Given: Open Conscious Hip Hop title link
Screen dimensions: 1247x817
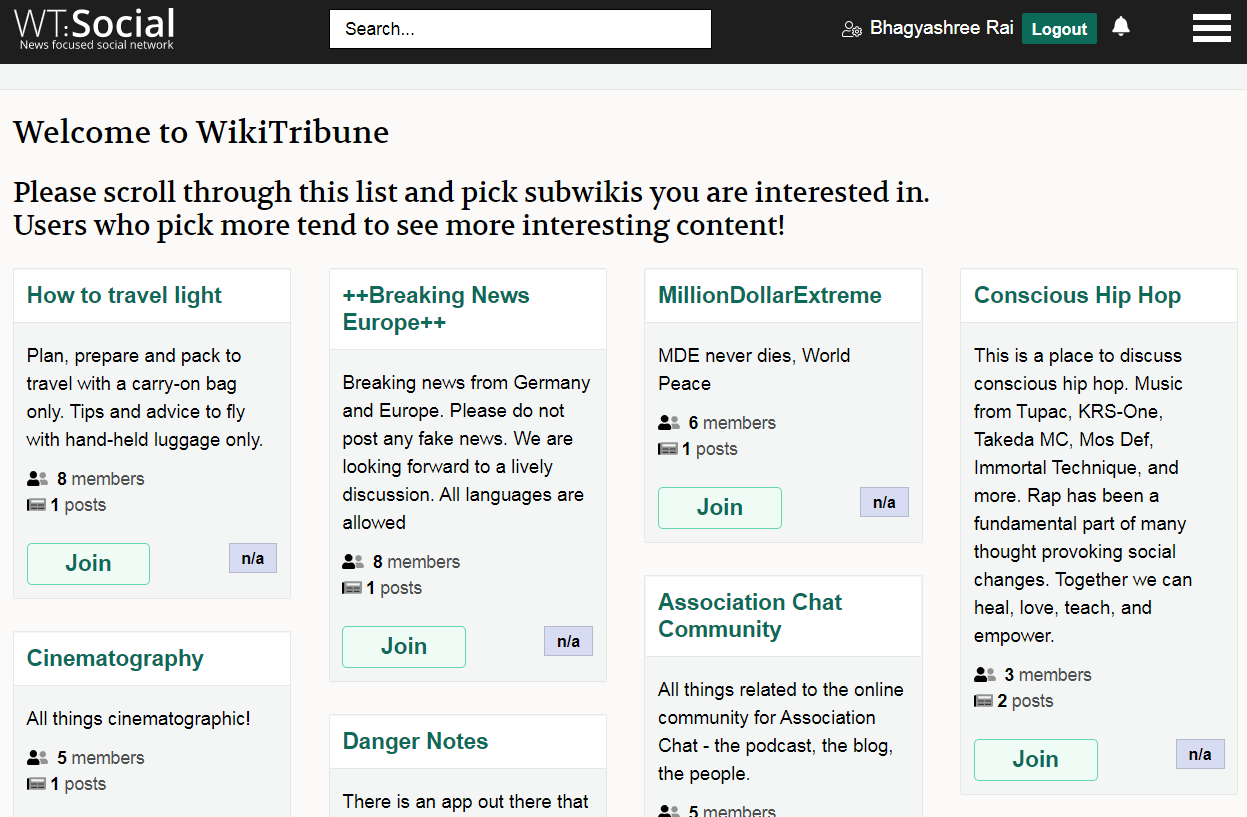Looking at the screenshot, I should pos(1077,295).
